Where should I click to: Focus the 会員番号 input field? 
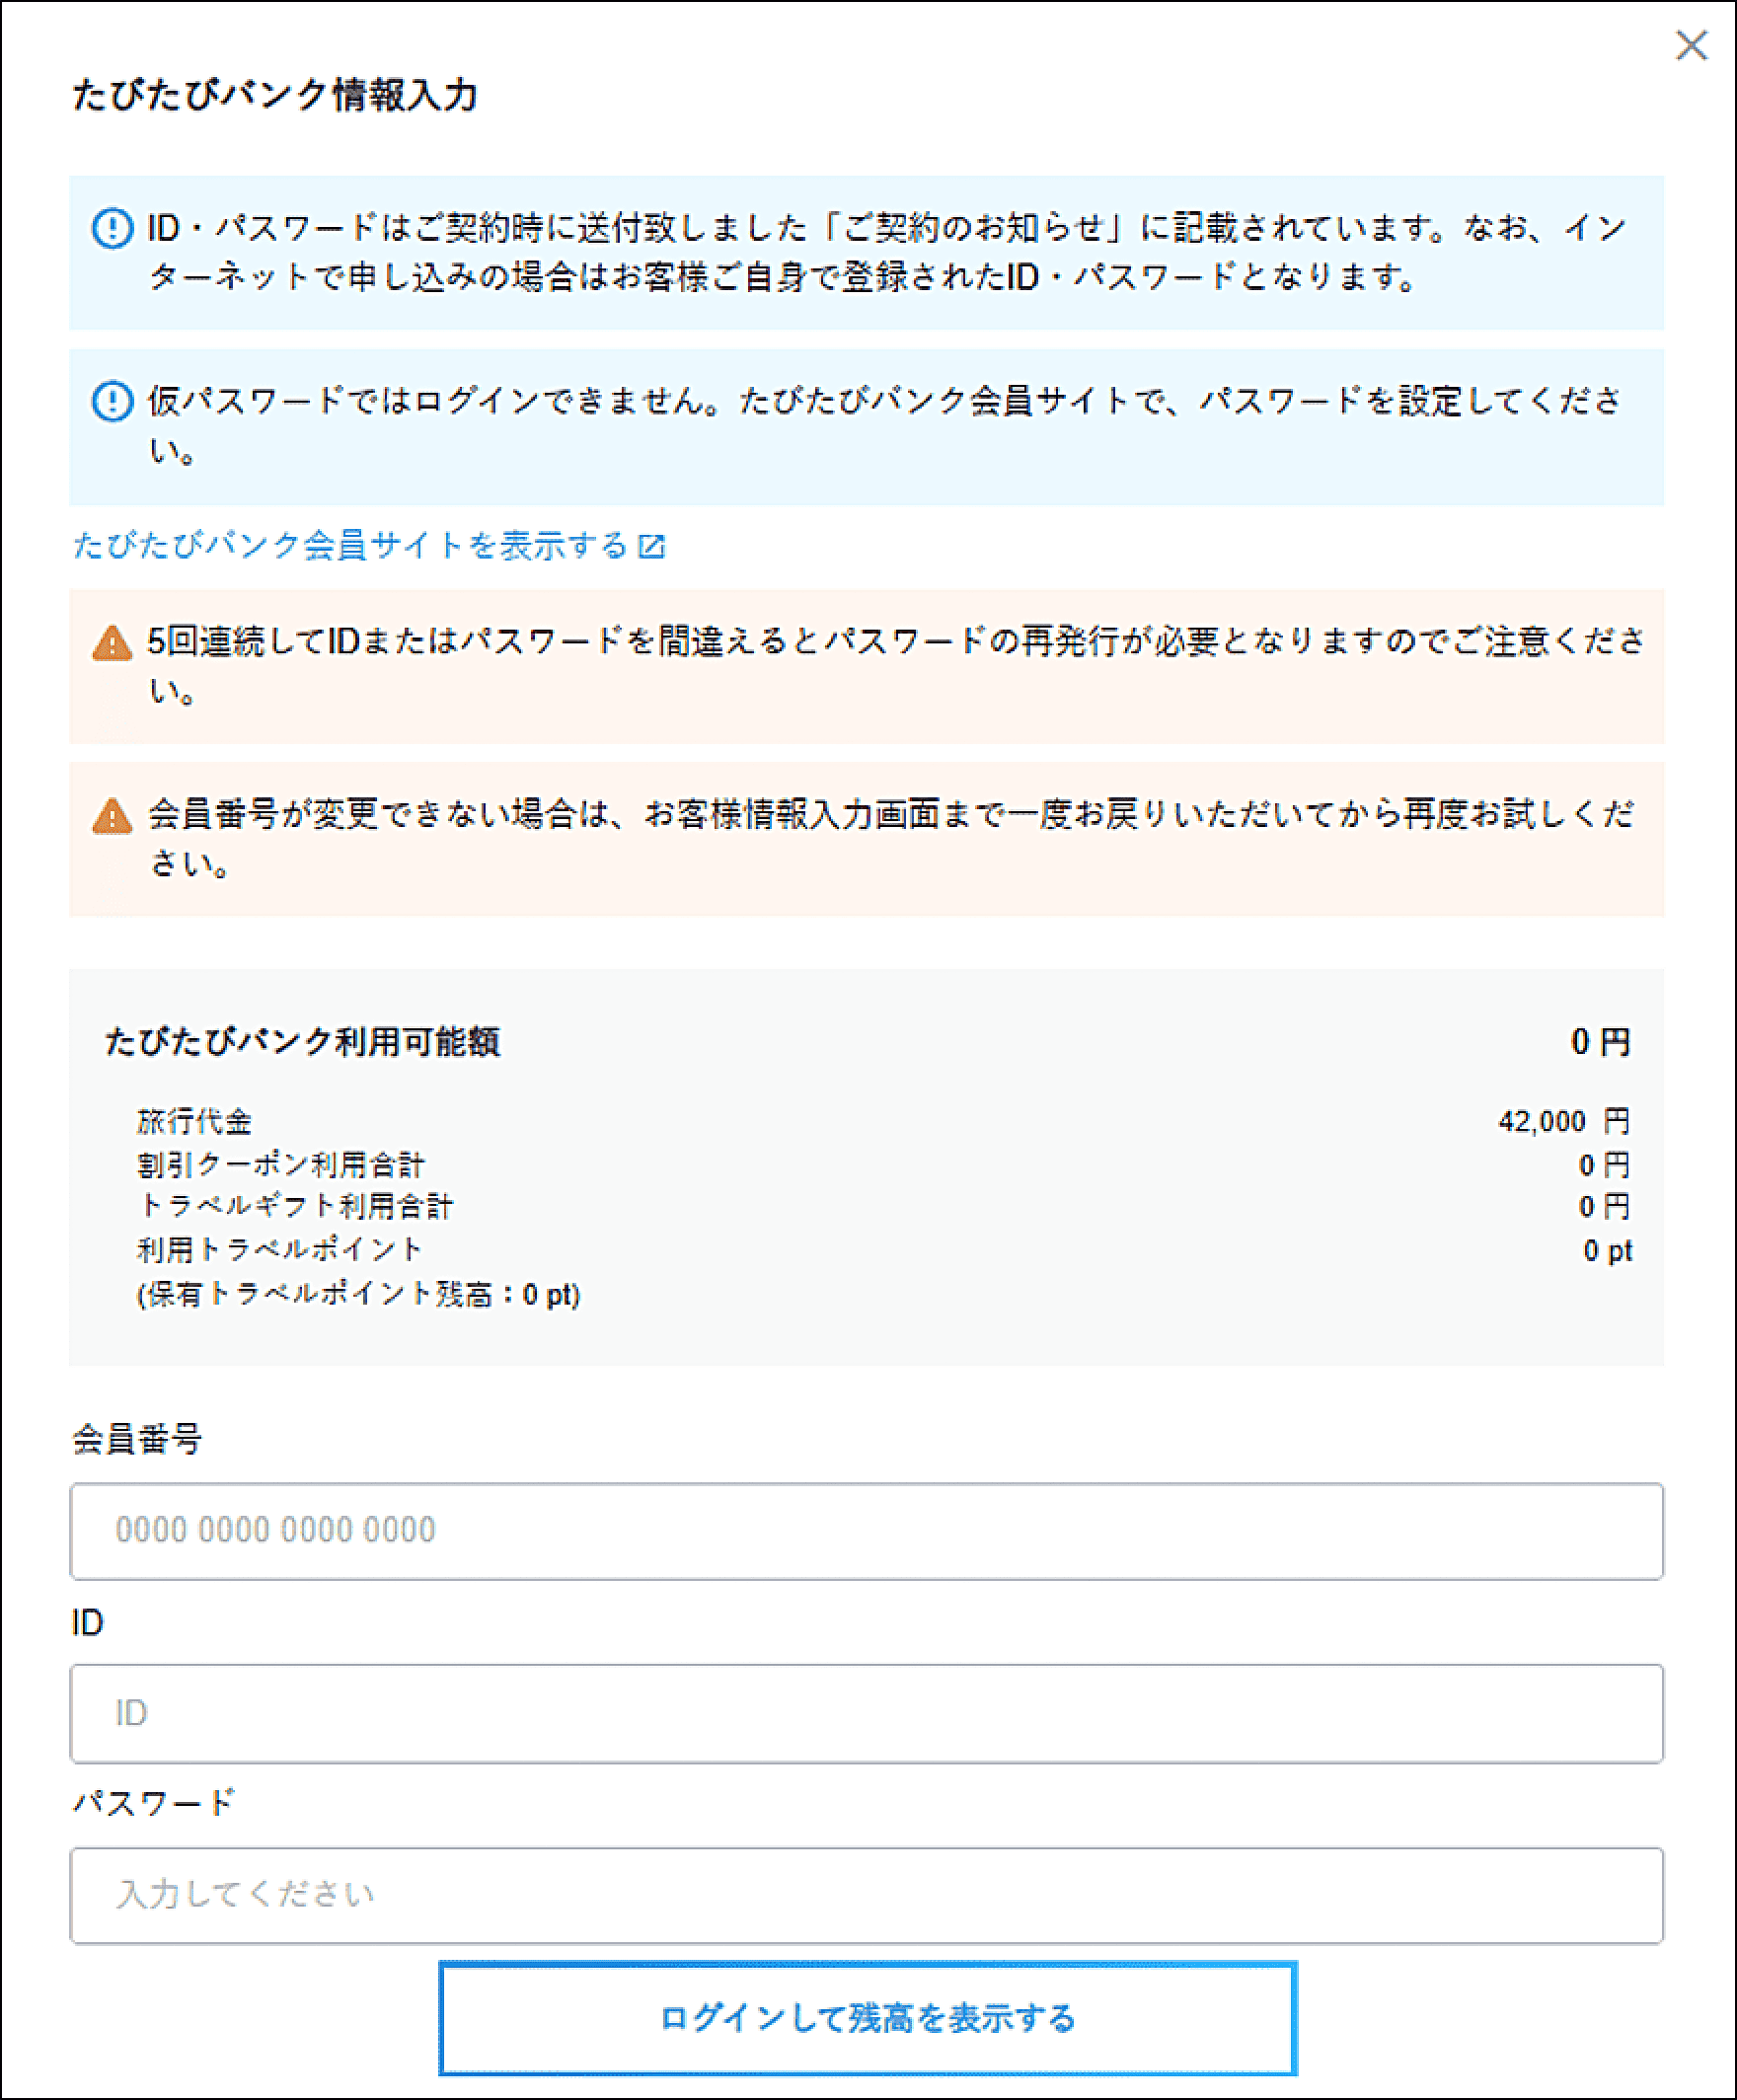pos(866,1531)
